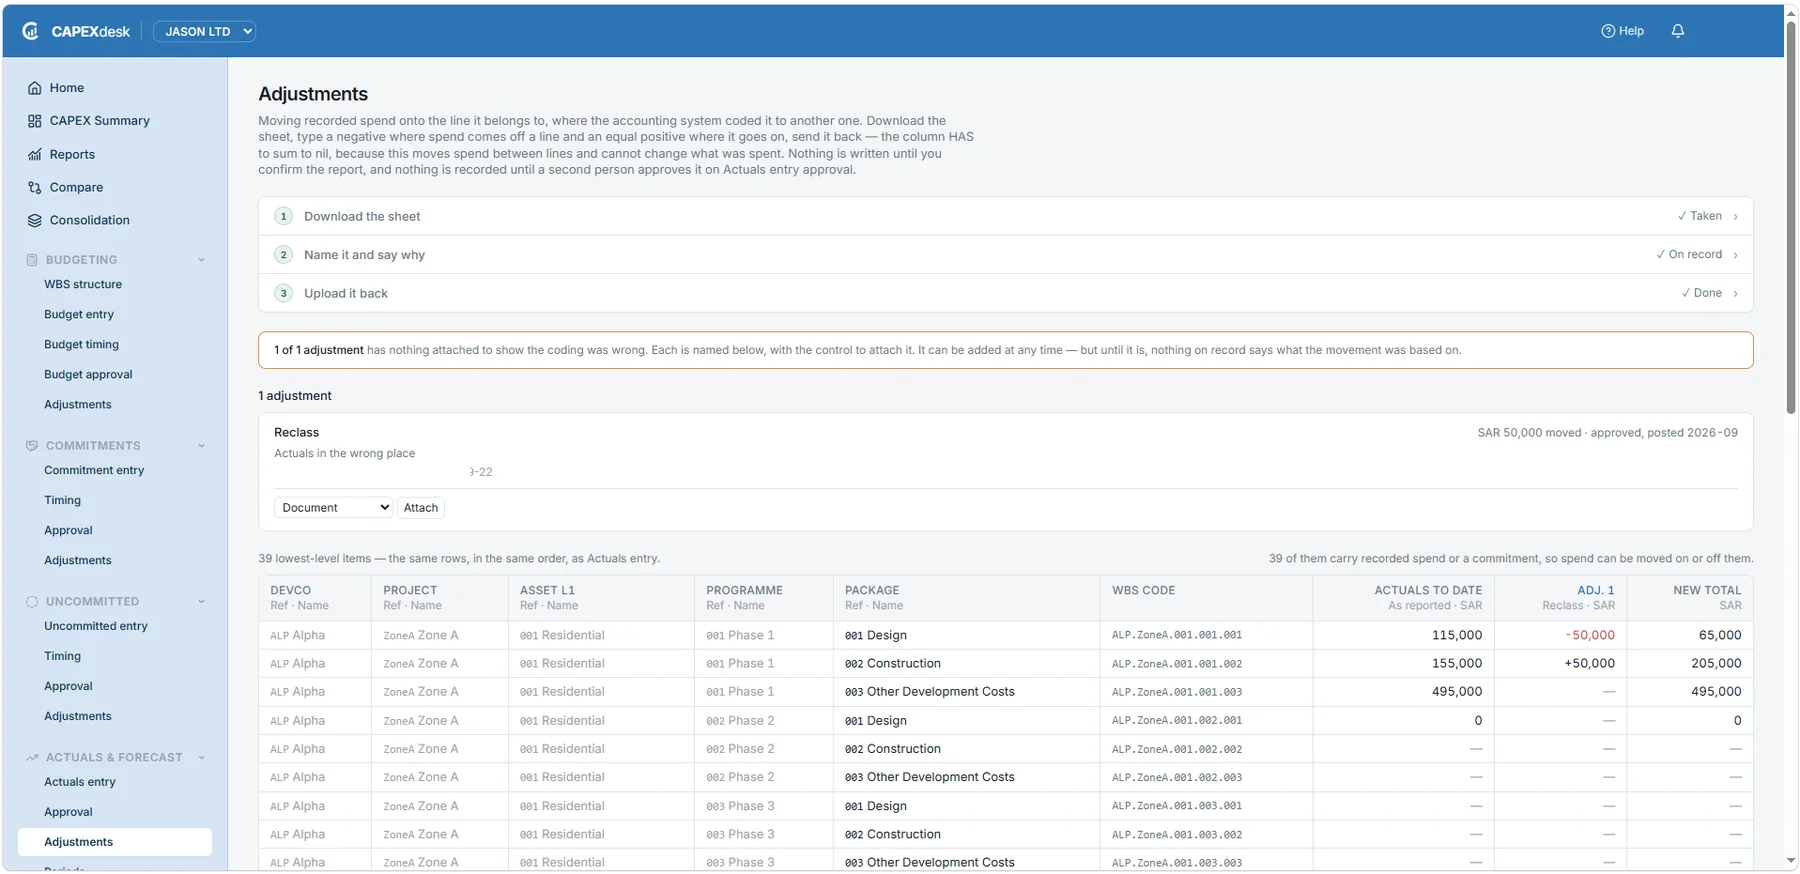Open WBS structure page
The height and width of the screenshot is (874, 1800).
pos(83,285)
